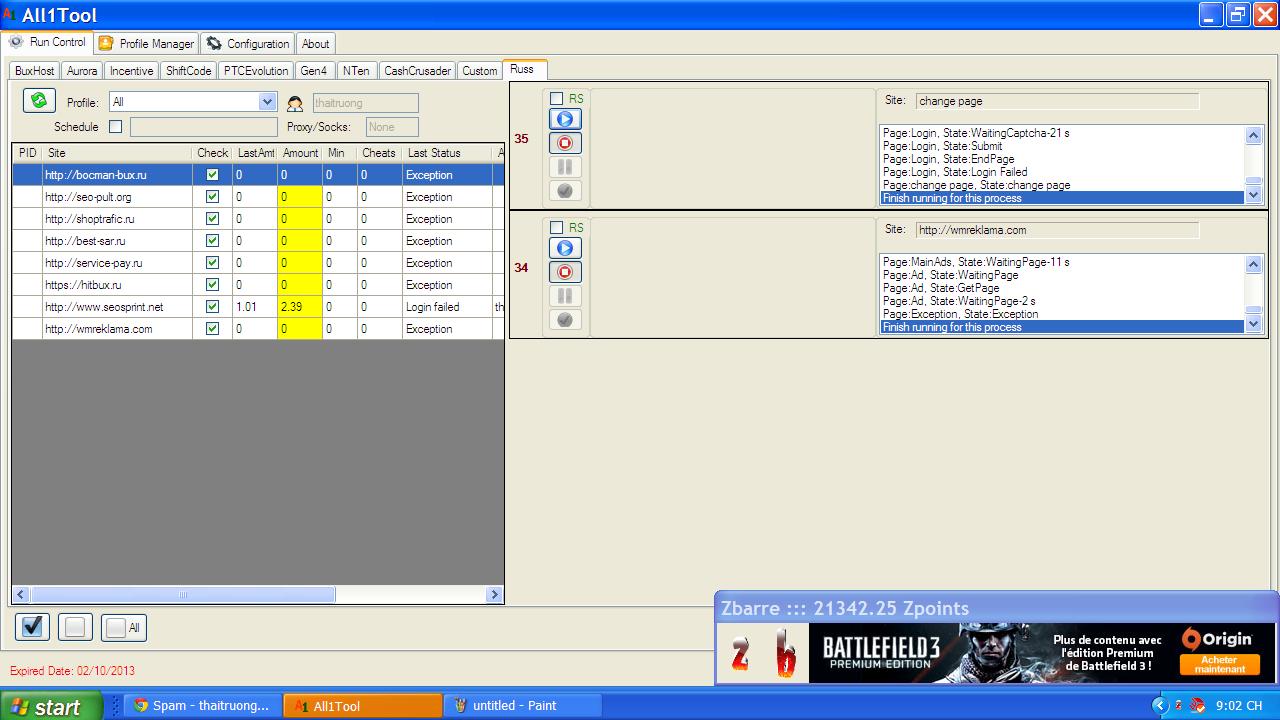The height and width of the screenshot is (720, 1280).
Task: Pause process 34
Action: (565, 296)
